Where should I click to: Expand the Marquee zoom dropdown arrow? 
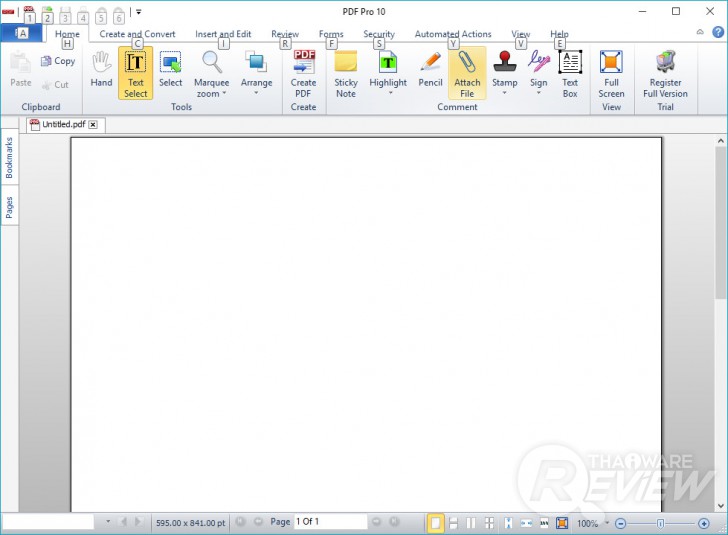[x=224, y=93]
